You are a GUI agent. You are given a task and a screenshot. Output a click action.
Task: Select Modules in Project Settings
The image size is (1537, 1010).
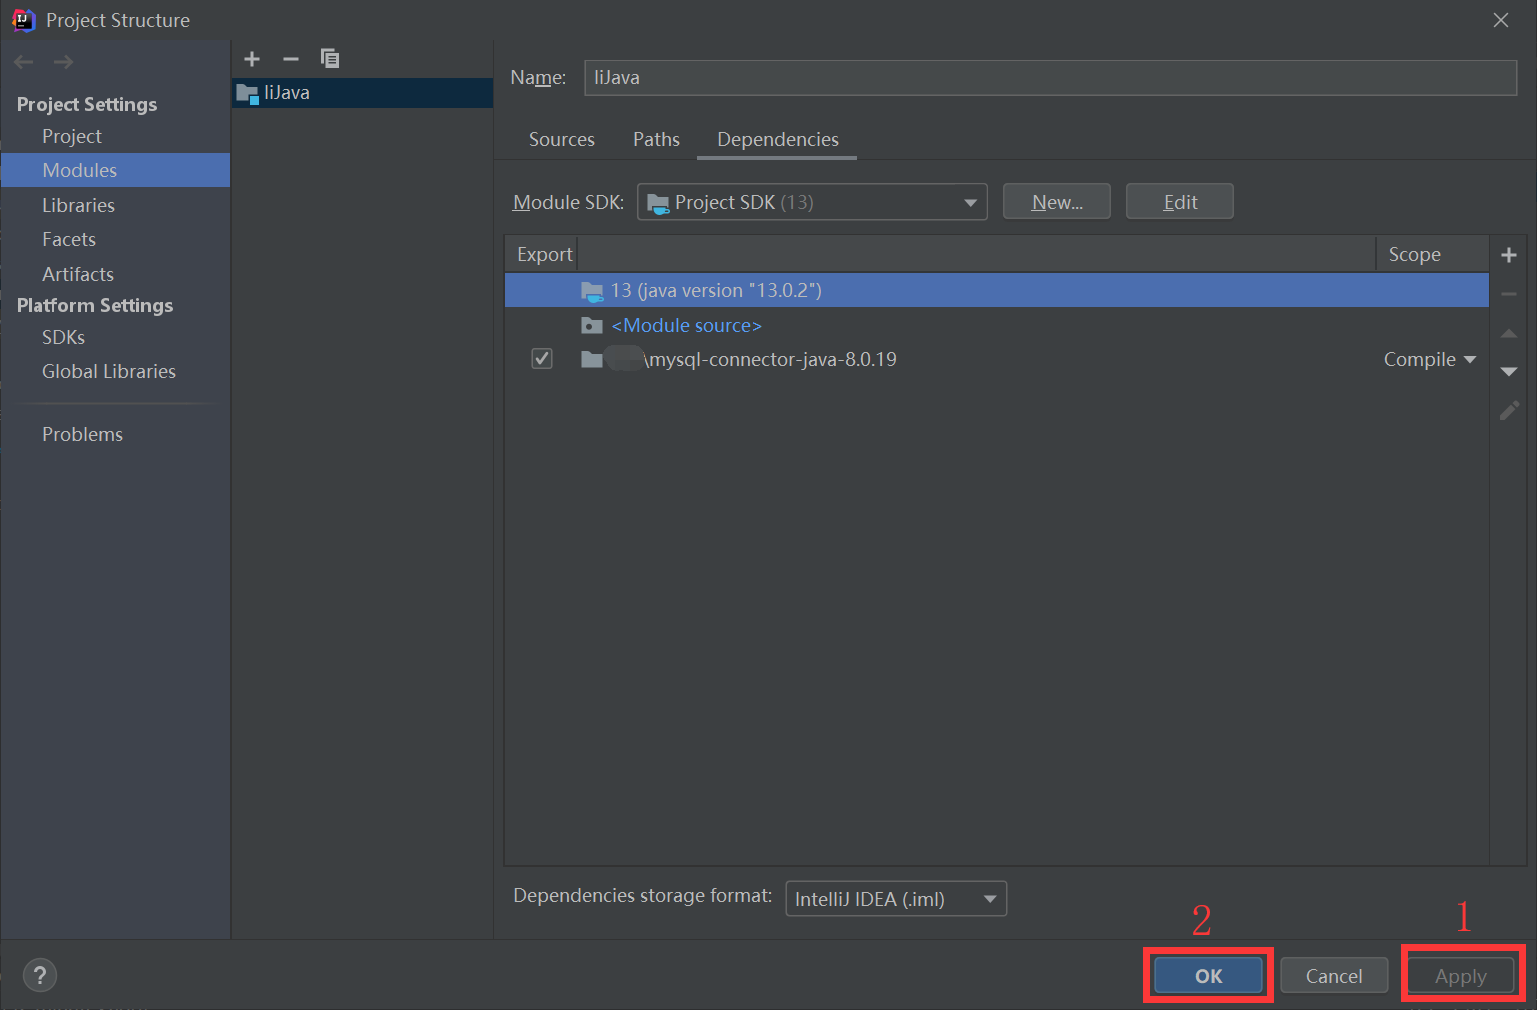[x=115, y=170]
